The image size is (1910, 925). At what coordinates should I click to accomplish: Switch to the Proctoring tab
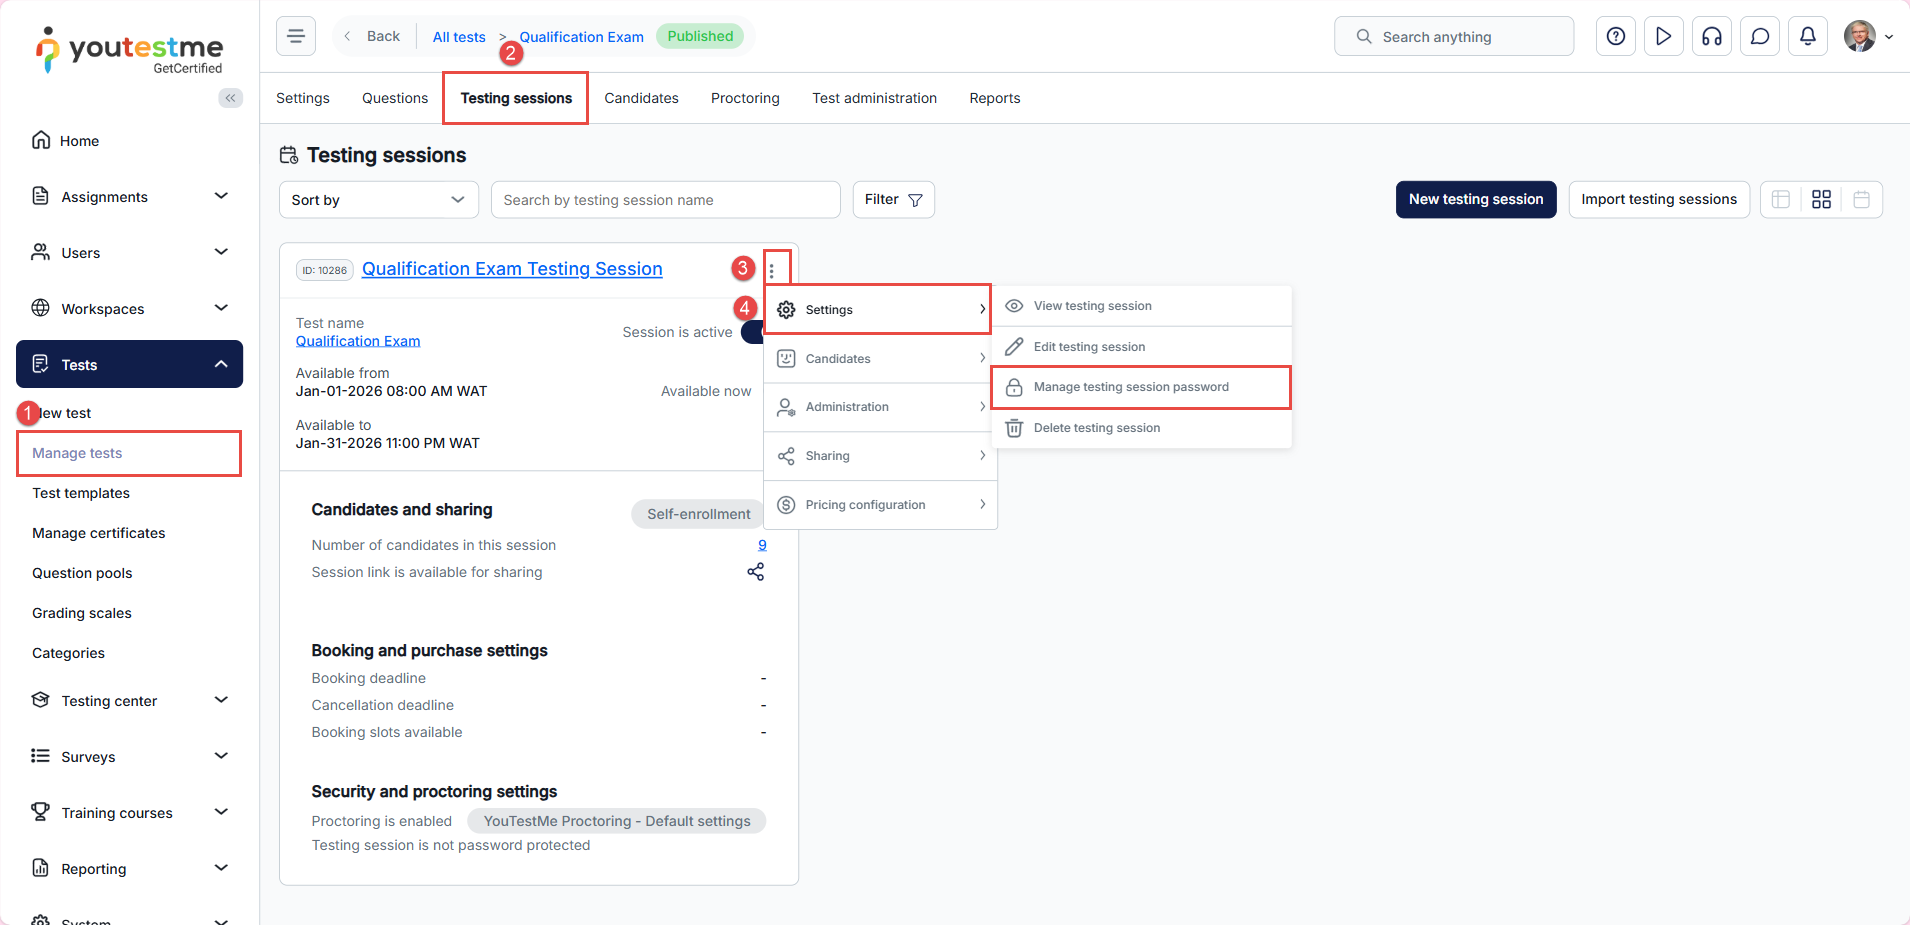(x=744, y=98)
